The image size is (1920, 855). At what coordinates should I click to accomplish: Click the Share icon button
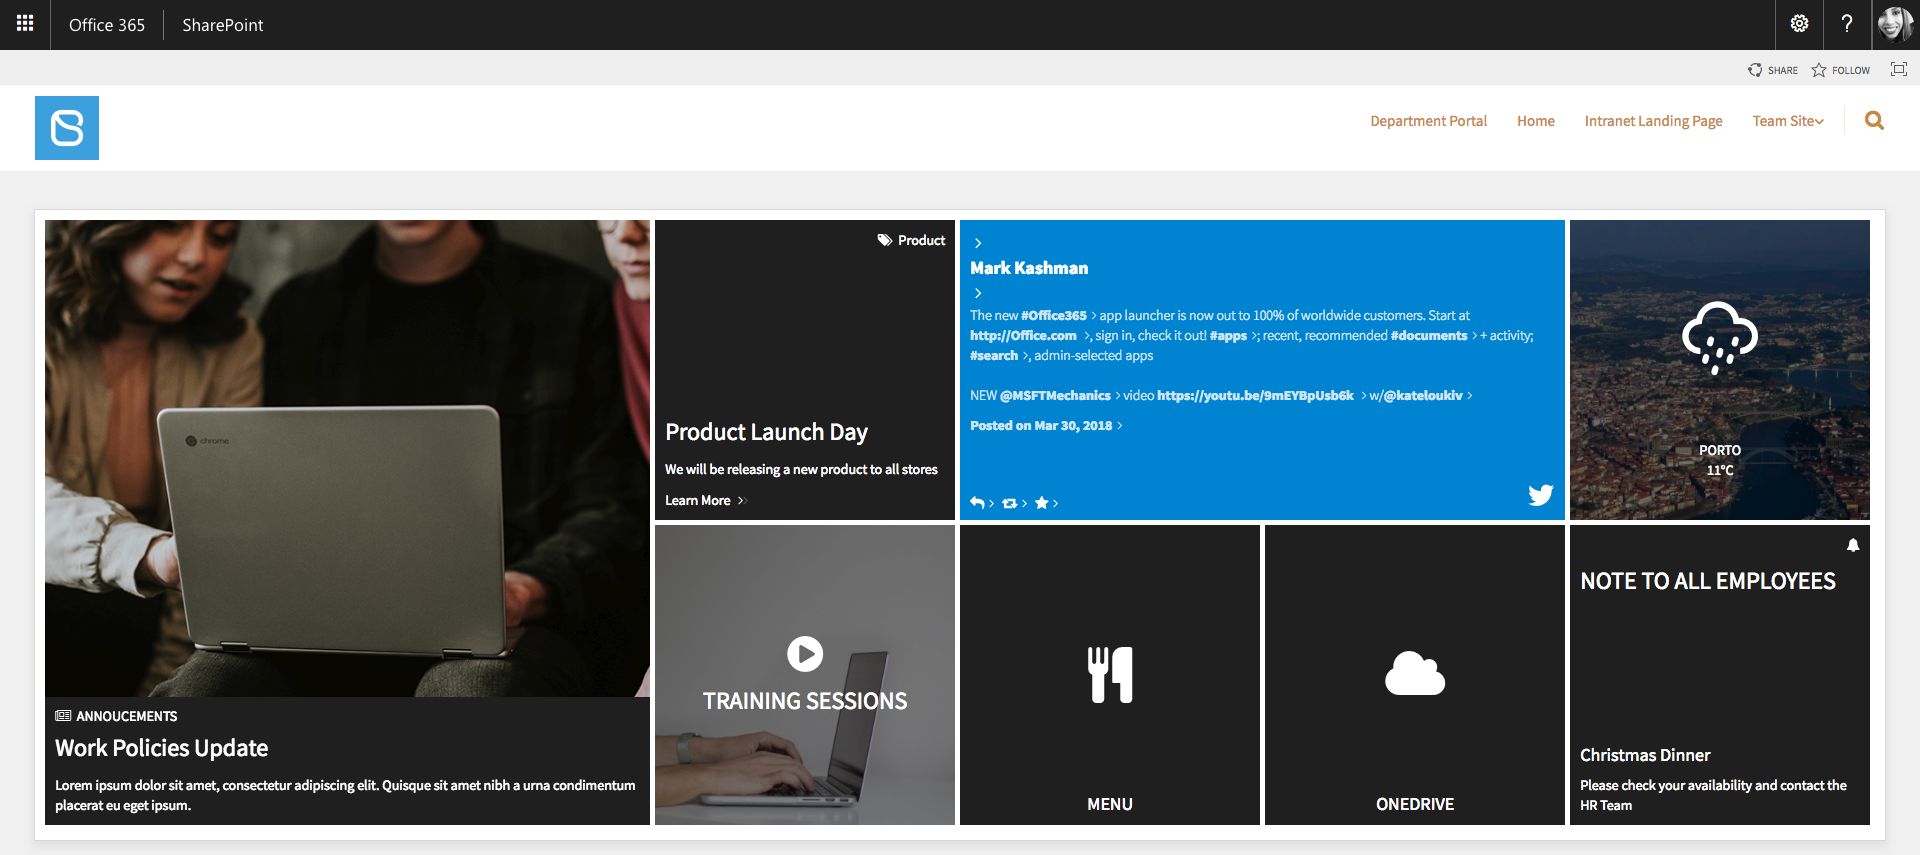pos(1773,70)
